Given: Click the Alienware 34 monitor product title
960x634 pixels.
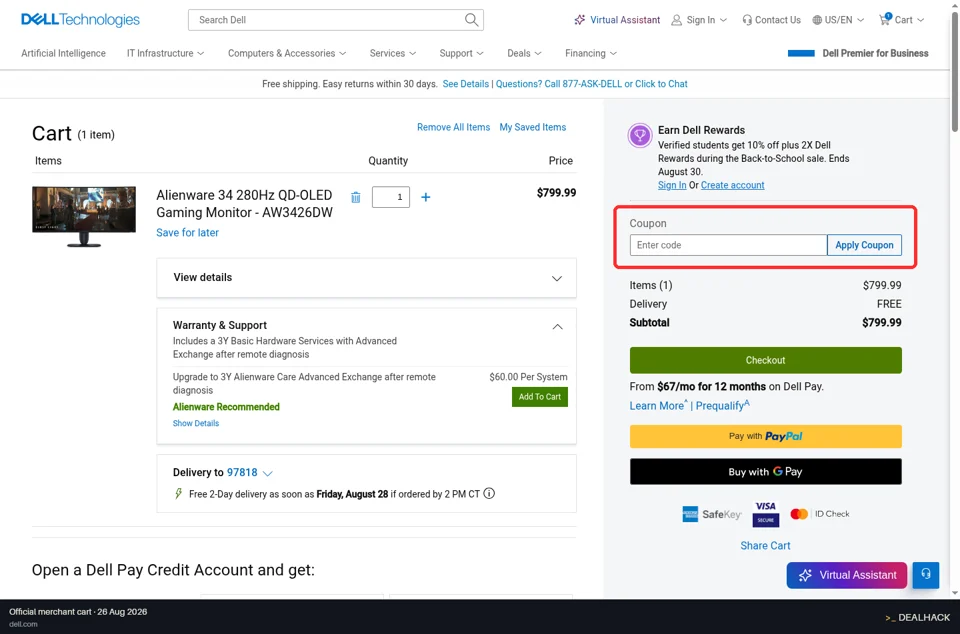Looking at the screenshot, I should [244, 204].
